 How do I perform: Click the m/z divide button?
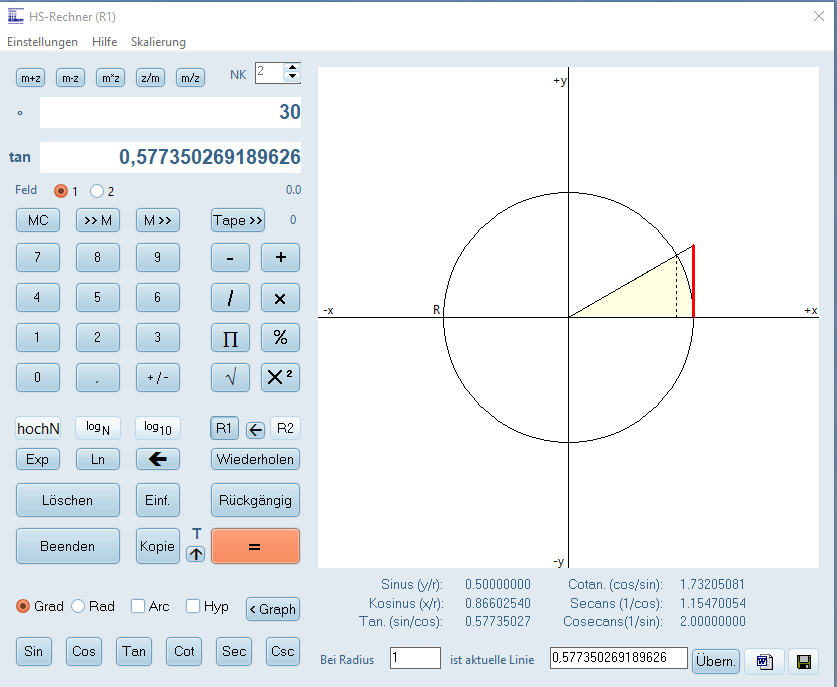tap(191, 78)
